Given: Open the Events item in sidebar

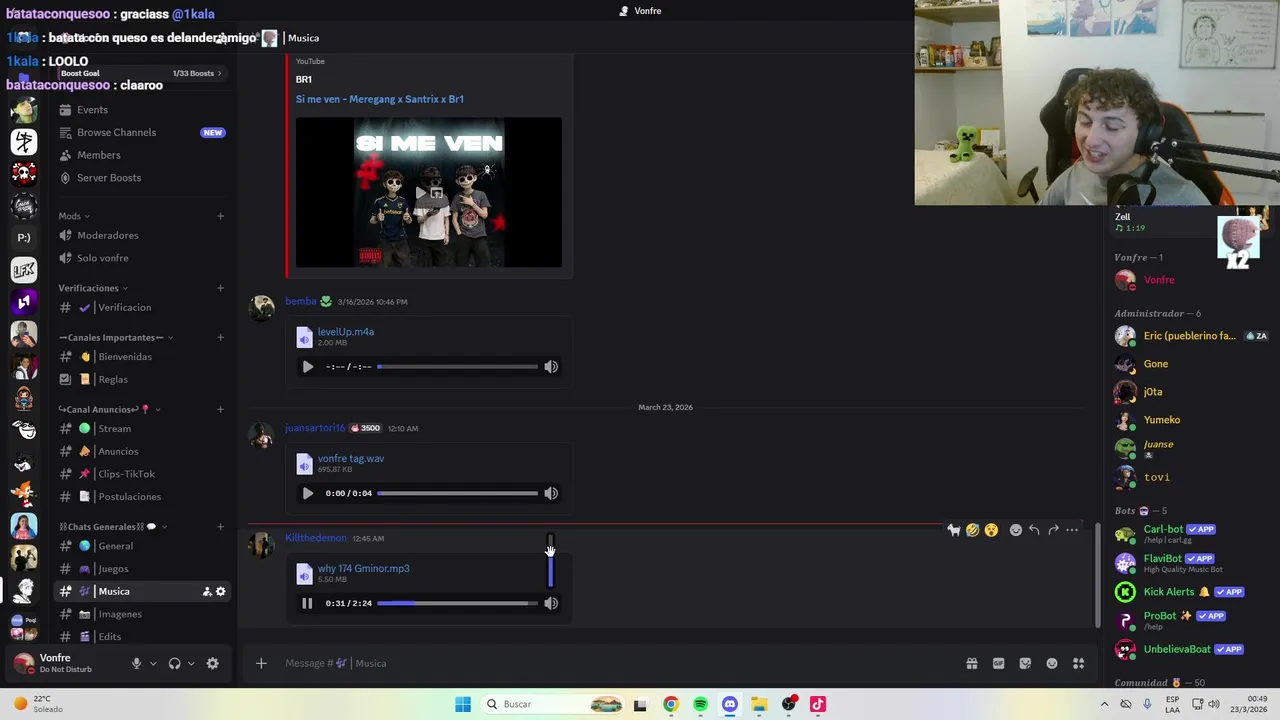Looking at the screenshot, I should 142,109.
